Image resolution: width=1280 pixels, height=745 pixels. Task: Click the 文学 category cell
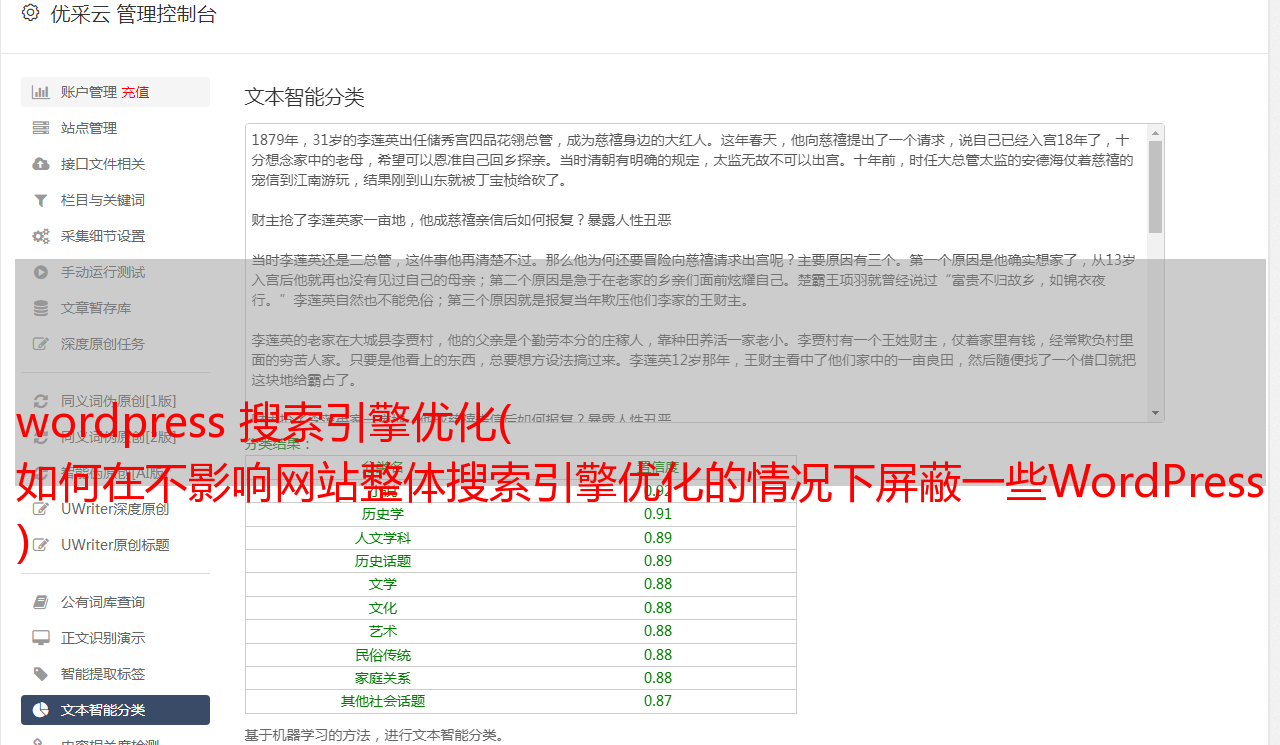[383, 584]
